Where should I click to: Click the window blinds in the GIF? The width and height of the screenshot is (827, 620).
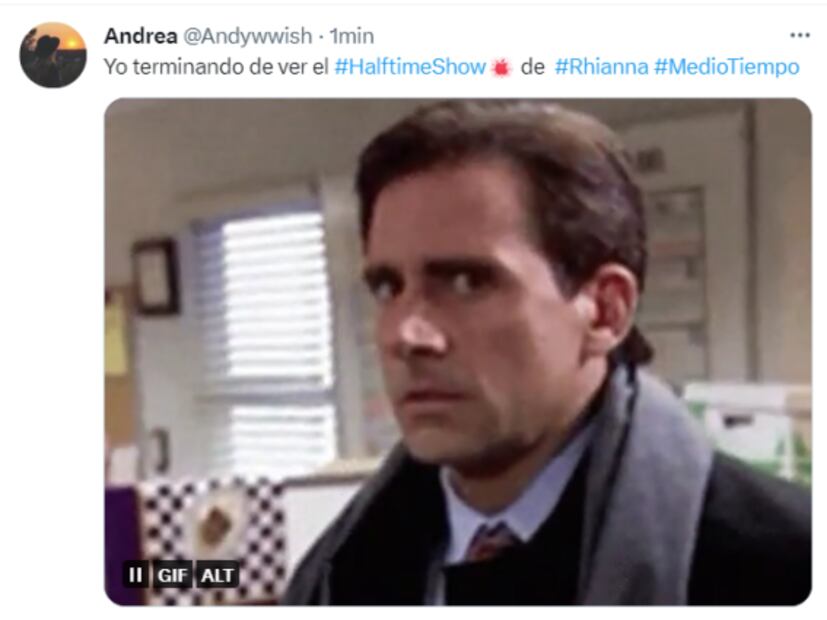(x=266, y=337)
